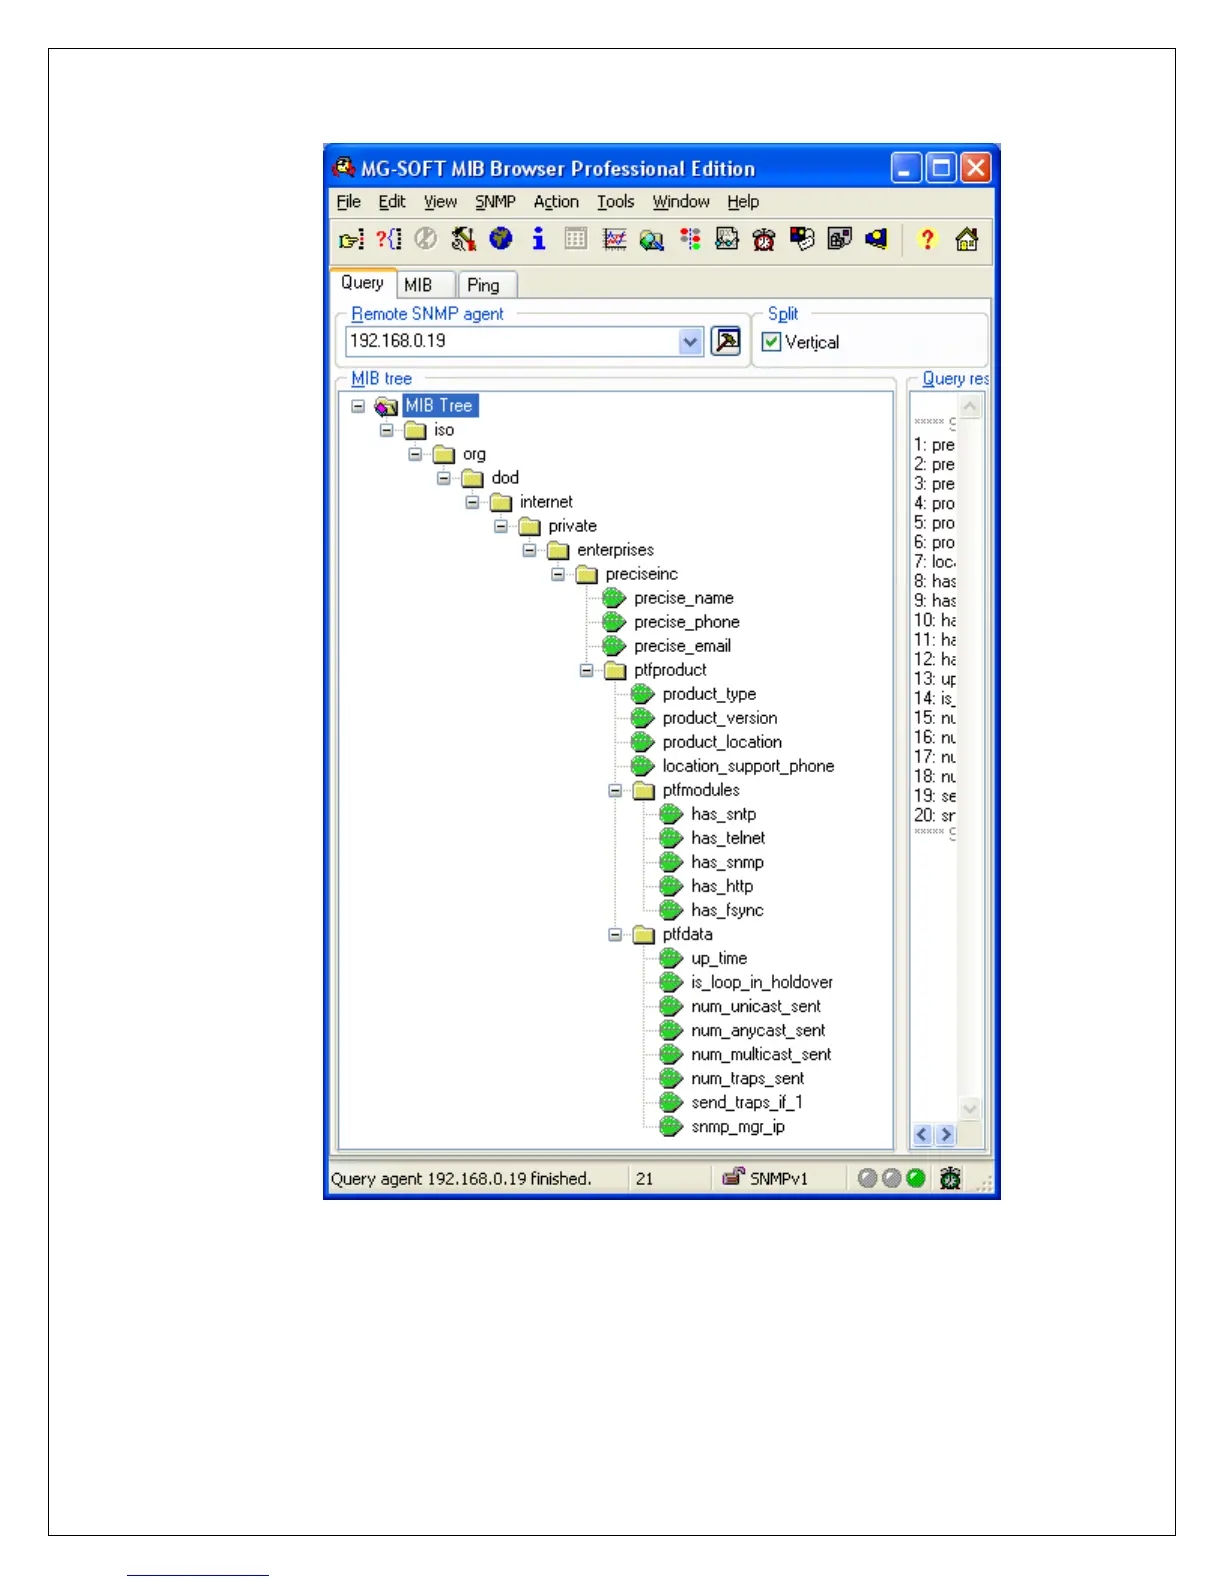This screenshot has height=1584, width=1224.
Task: Open the Tools menu
Action: [x=616, y=202]
